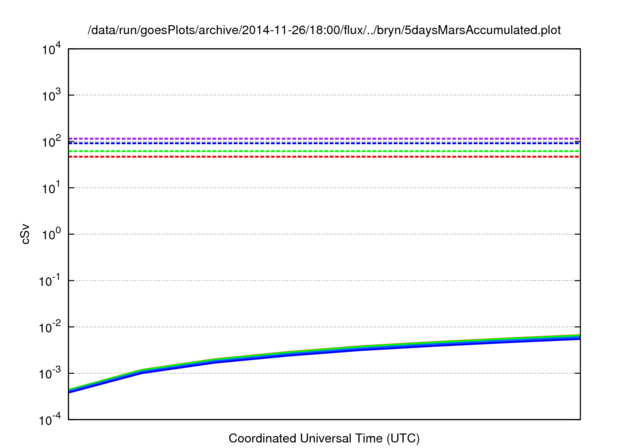Click the 10^-3 axis tick label
The image size is (640, 448).
pos(50,373)
